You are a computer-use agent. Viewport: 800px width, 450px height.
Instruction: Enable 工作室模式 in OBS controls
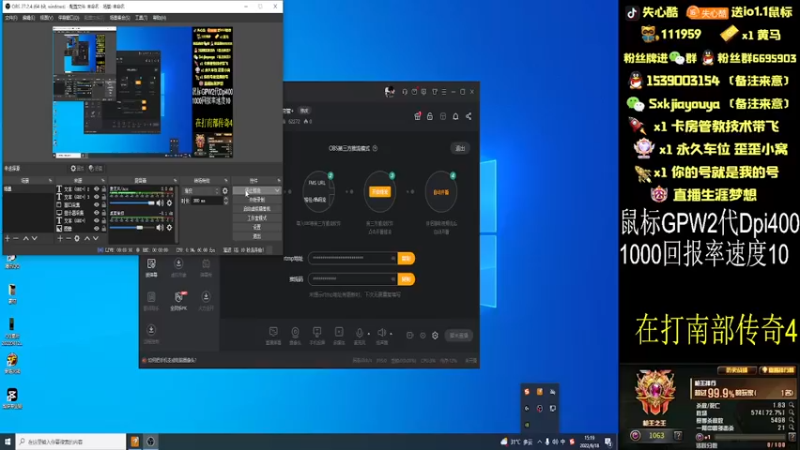pos(257,218)
